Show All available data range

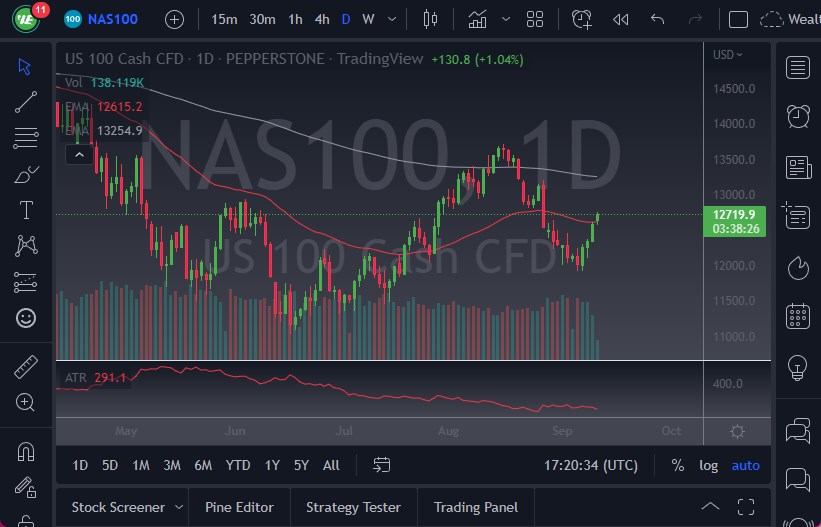tap(331, 465)
